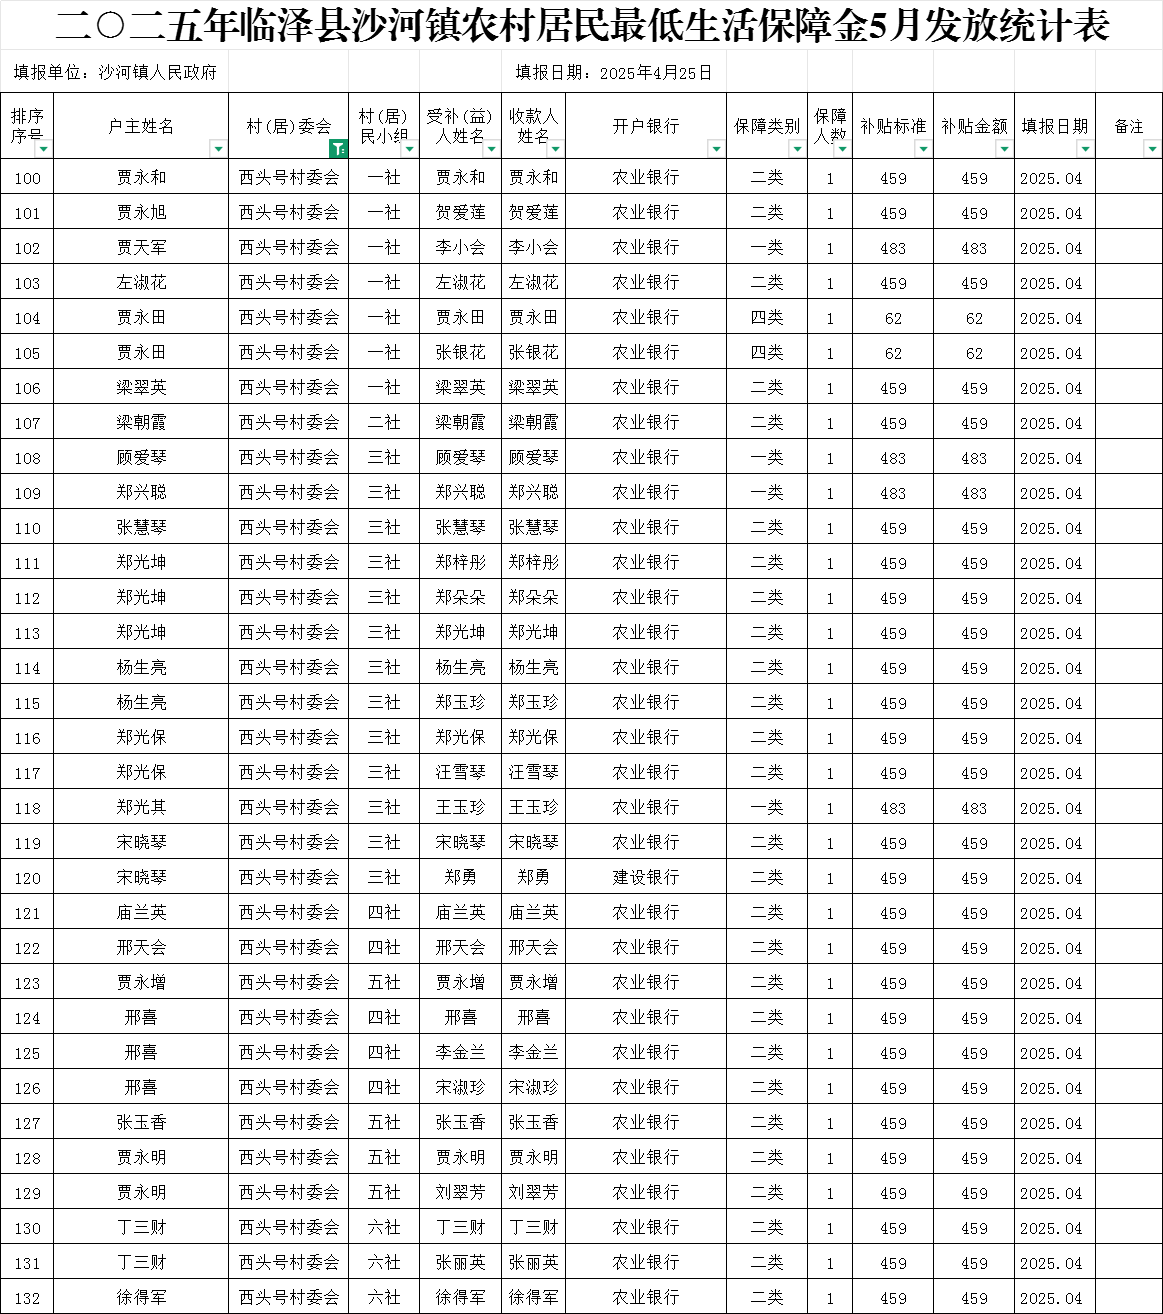The height and width of the screenshot is (1314, 1163).
Task: Select 保障类别 cell 一类 in row 102
Action: [767, 248]
